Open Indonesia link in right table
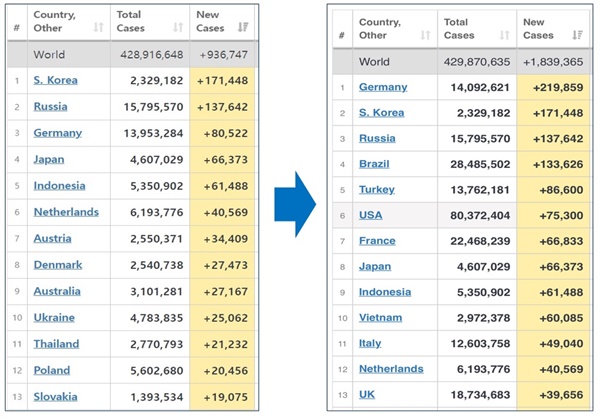The height and width of the screenshot is (419, 600). click(x=385, y=292)
